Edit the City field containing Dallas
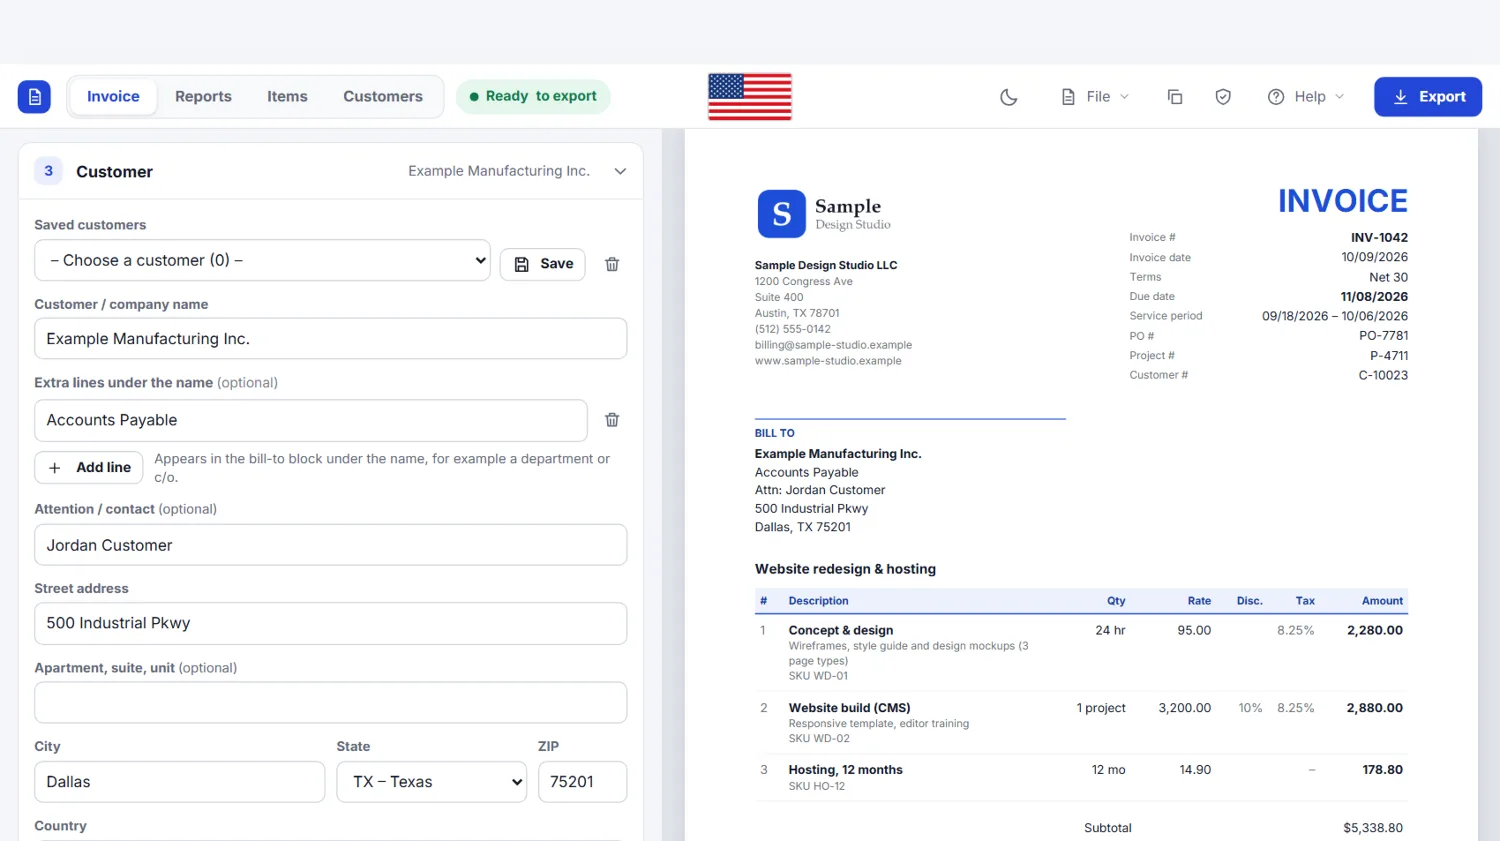Viewport: 1500px width, 841px height. coord(180,782)
